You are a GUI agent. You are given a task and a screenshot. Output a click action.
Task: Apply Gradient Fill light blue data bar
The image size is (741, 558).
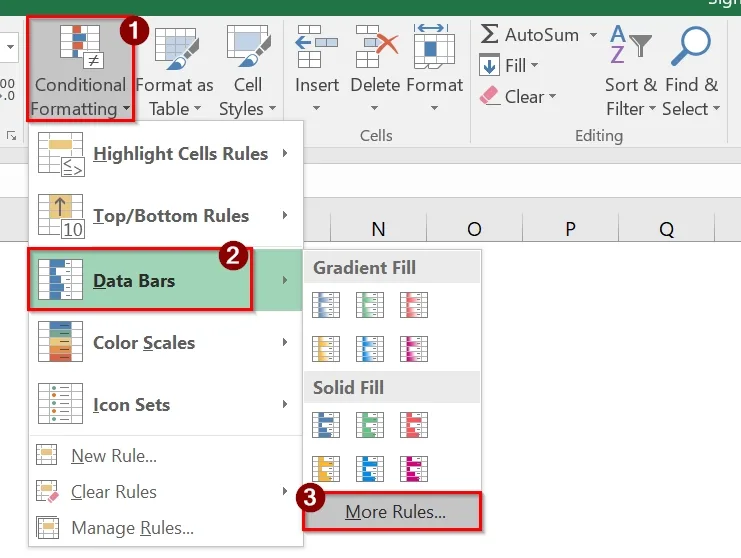coord(370,349)
